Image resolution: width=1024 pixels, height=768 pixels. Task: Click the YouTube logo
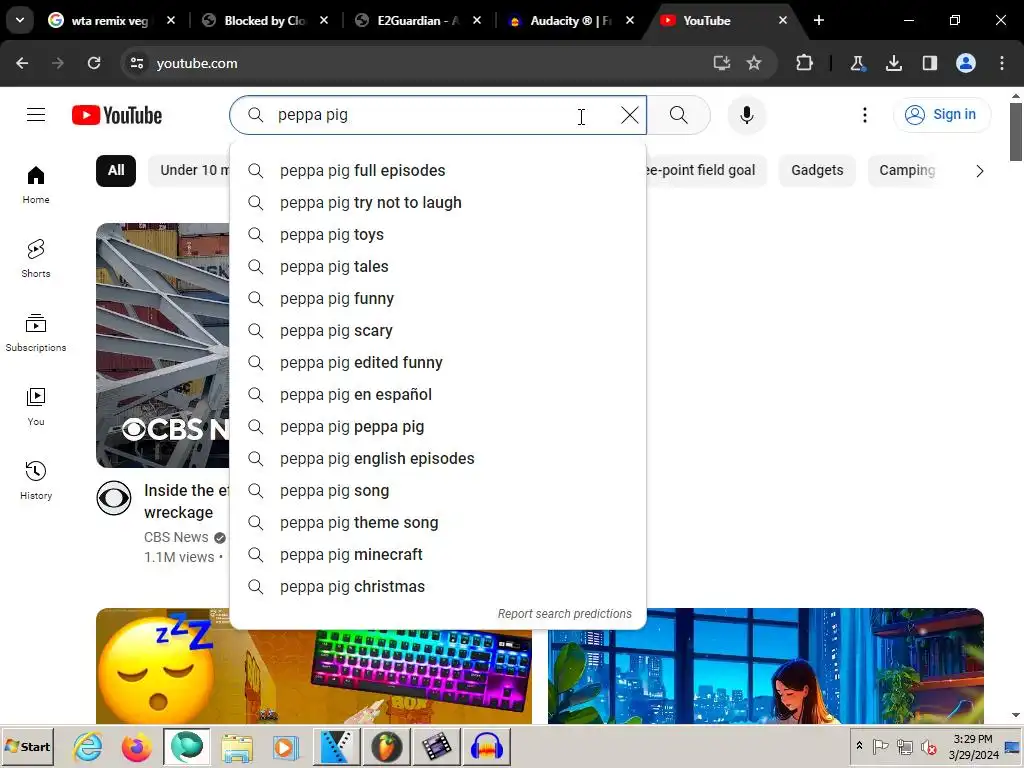click(x=117, y=115)
